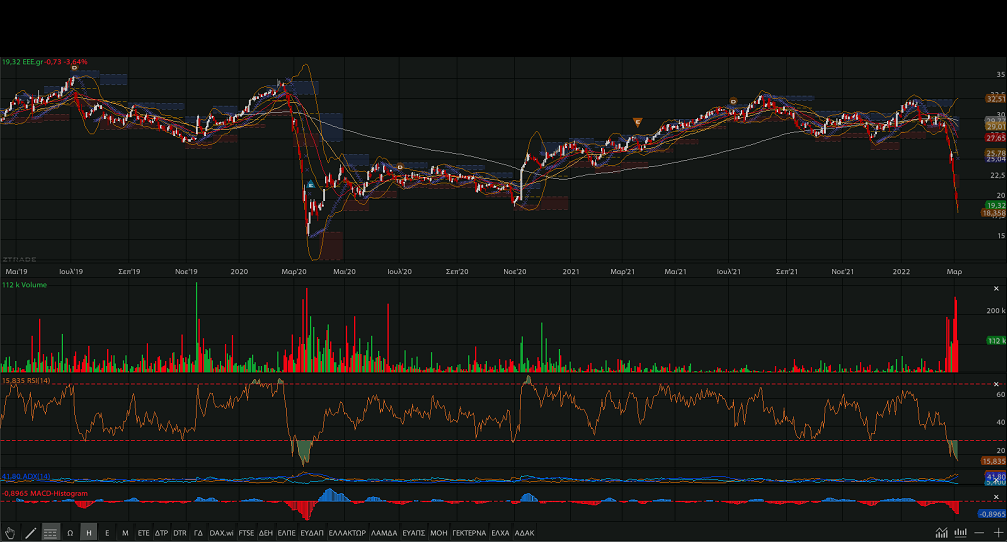Open the indicators chart icon
The height and width of the screenshot is (542, 1007).
point(941,533)
